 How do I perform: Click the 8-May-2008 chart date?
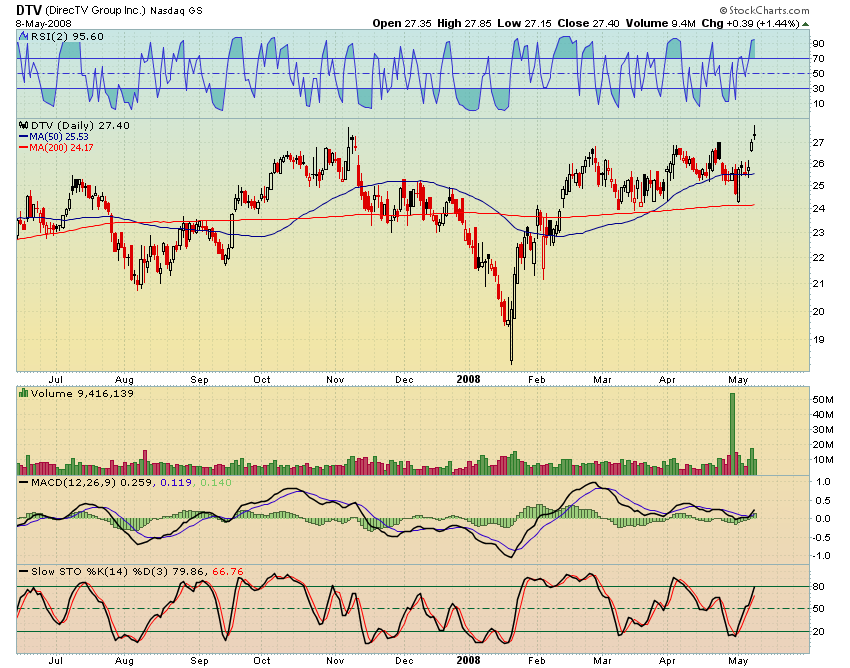tap(44, 23)
